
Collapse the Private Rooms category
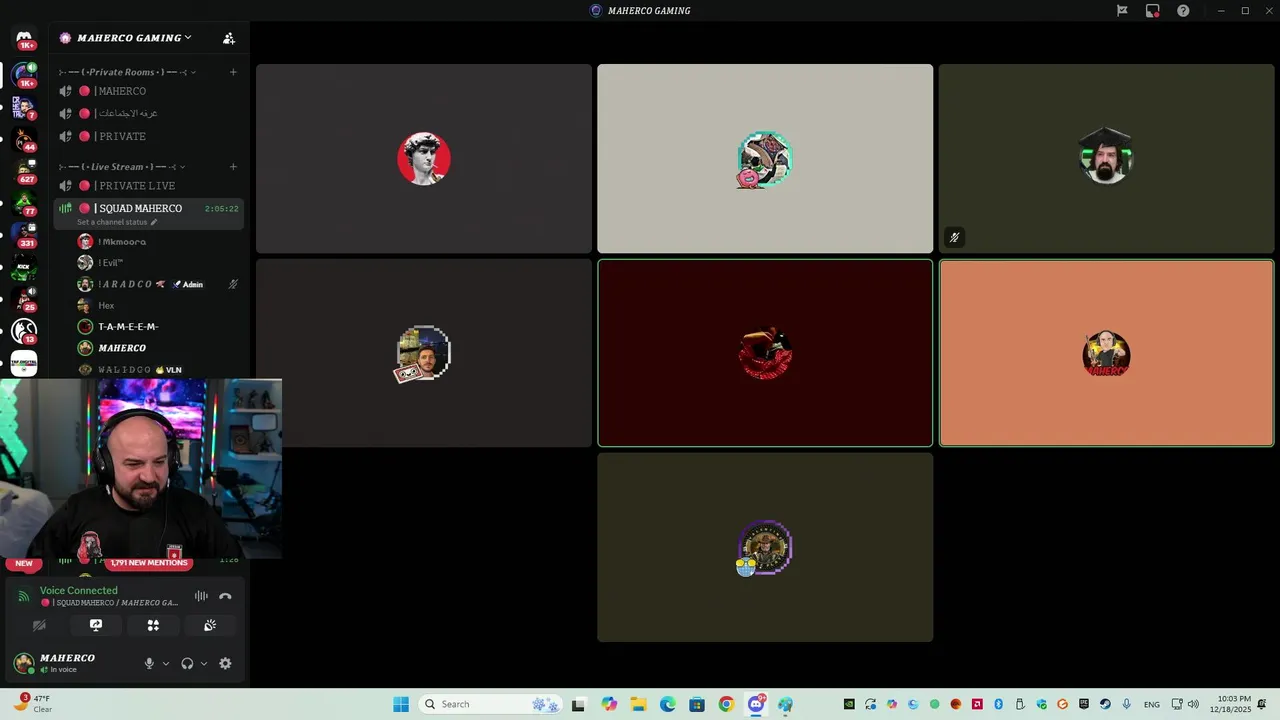pyautogui.click(x=127, y=72)
